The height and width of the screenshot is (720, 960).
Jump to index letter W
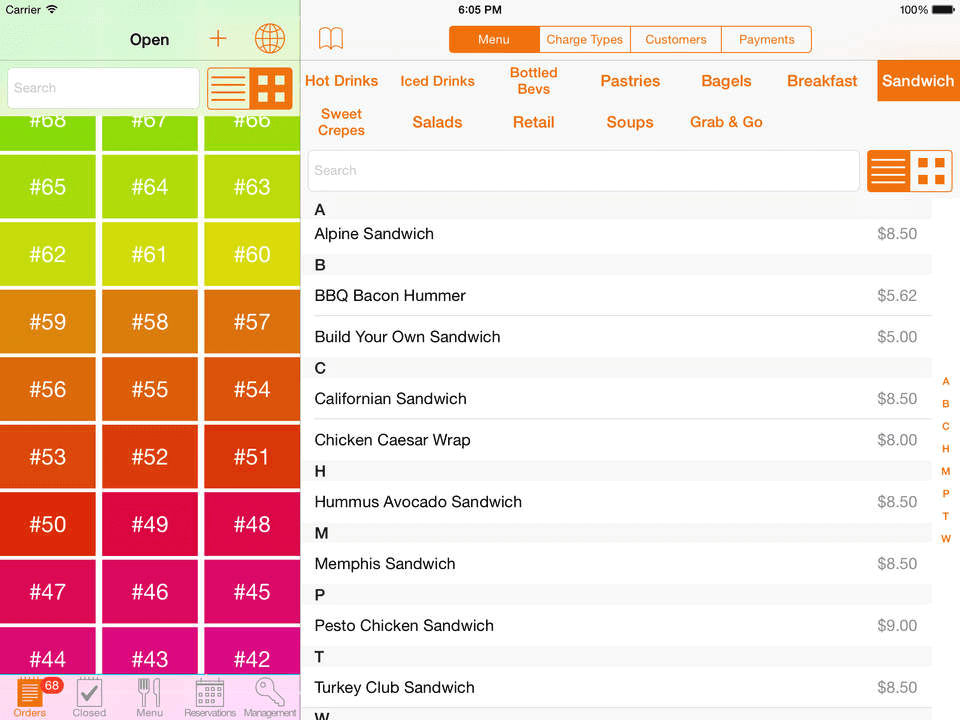click(x=946, y=539)
